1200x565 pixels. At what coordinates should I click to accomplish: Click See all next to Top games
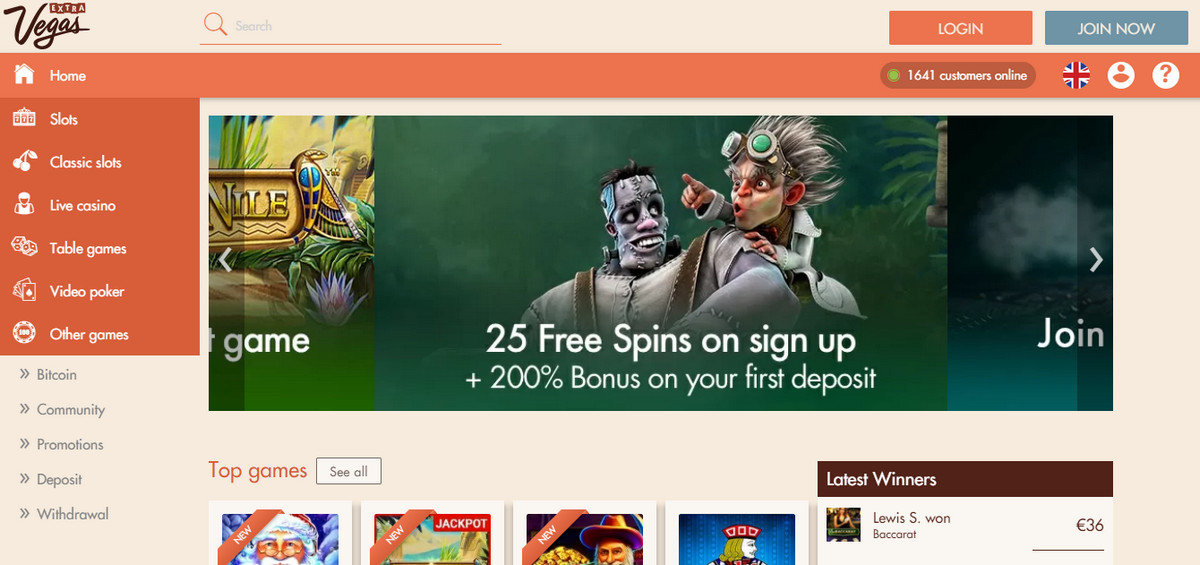348,471
